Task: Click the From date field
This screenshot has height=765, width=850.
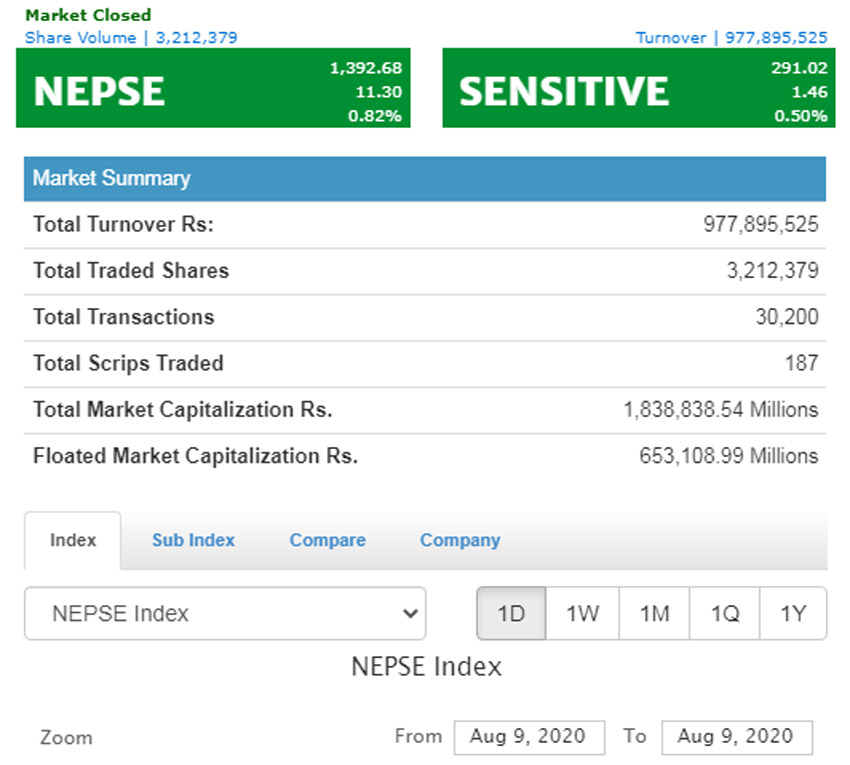Action: tap(529, 737)
